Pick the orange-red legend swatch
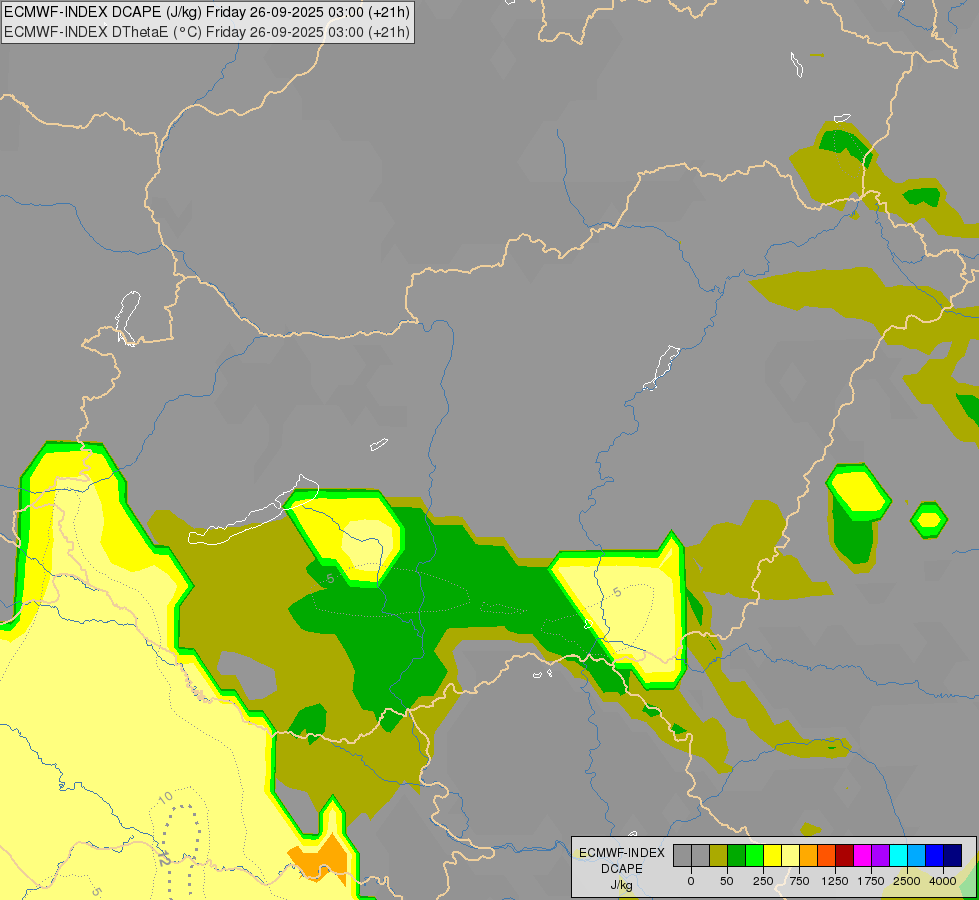The width and height of the screenshot is (979, 900). [x=827, y=856]
